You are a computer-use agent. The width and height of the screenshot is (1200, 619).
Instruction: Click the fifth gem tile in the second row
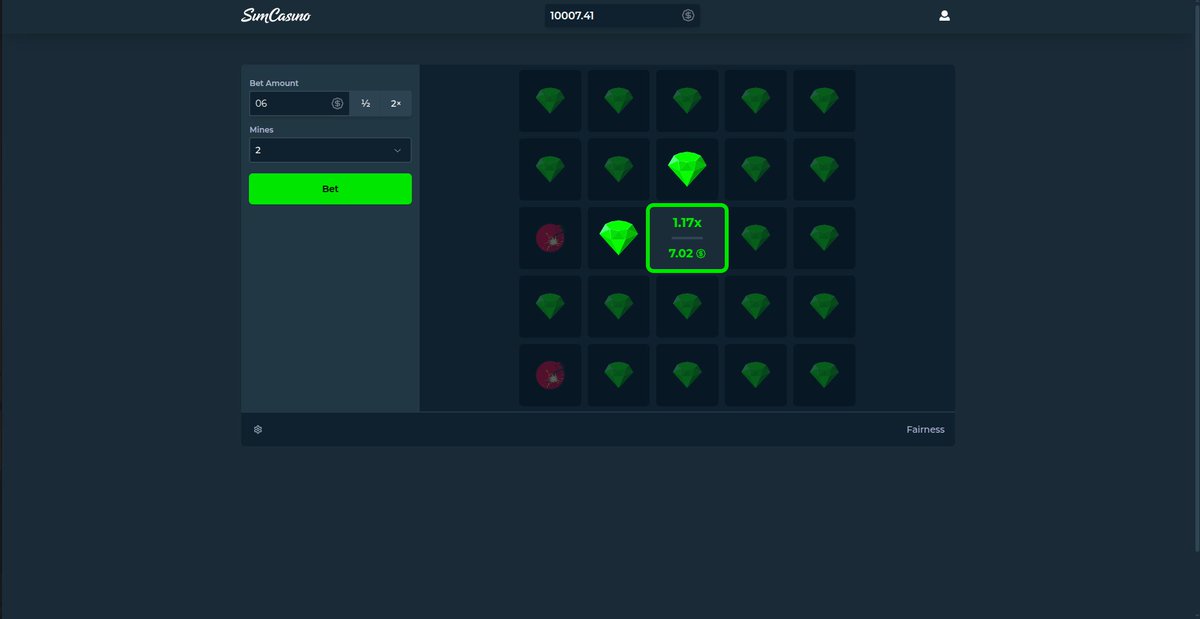point(824,169)
